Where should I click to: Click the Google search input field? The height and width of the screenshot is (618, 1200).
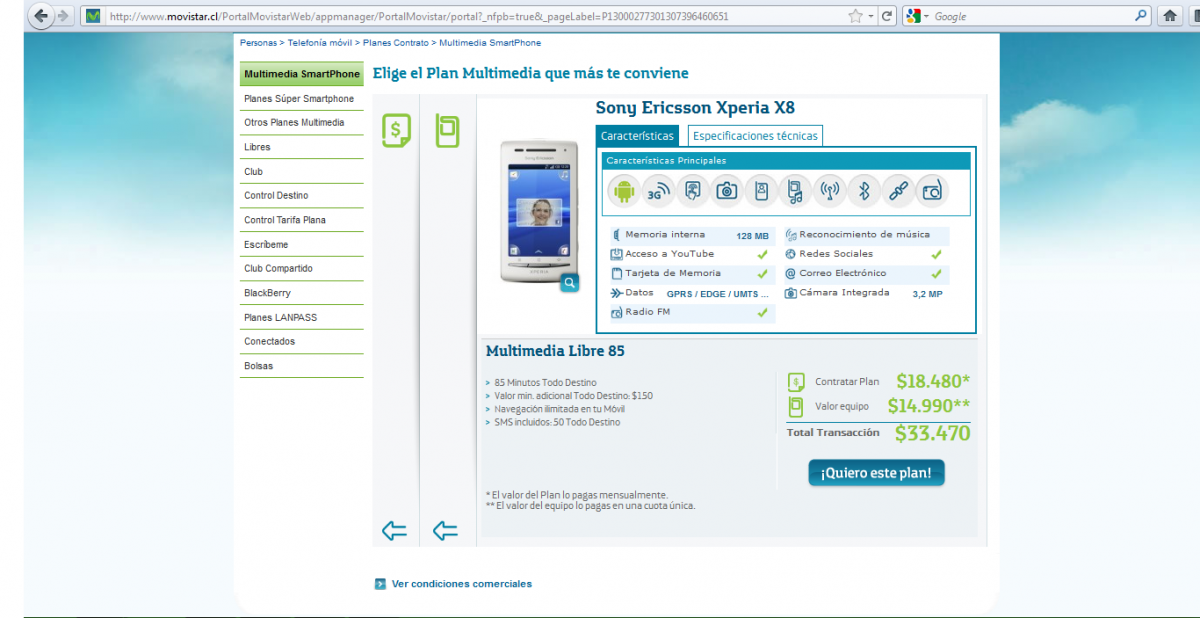pyautogui.click(x=1030, y=16)
